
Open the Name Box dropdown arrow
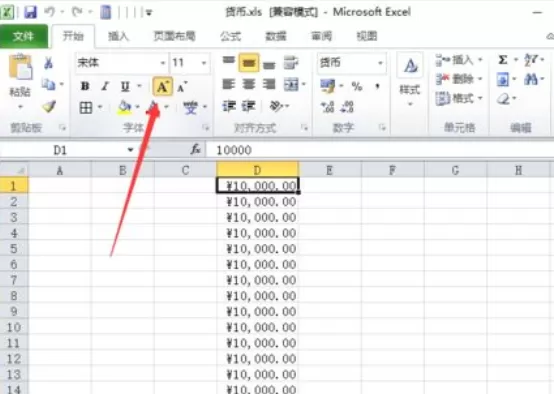pos(131,150)
